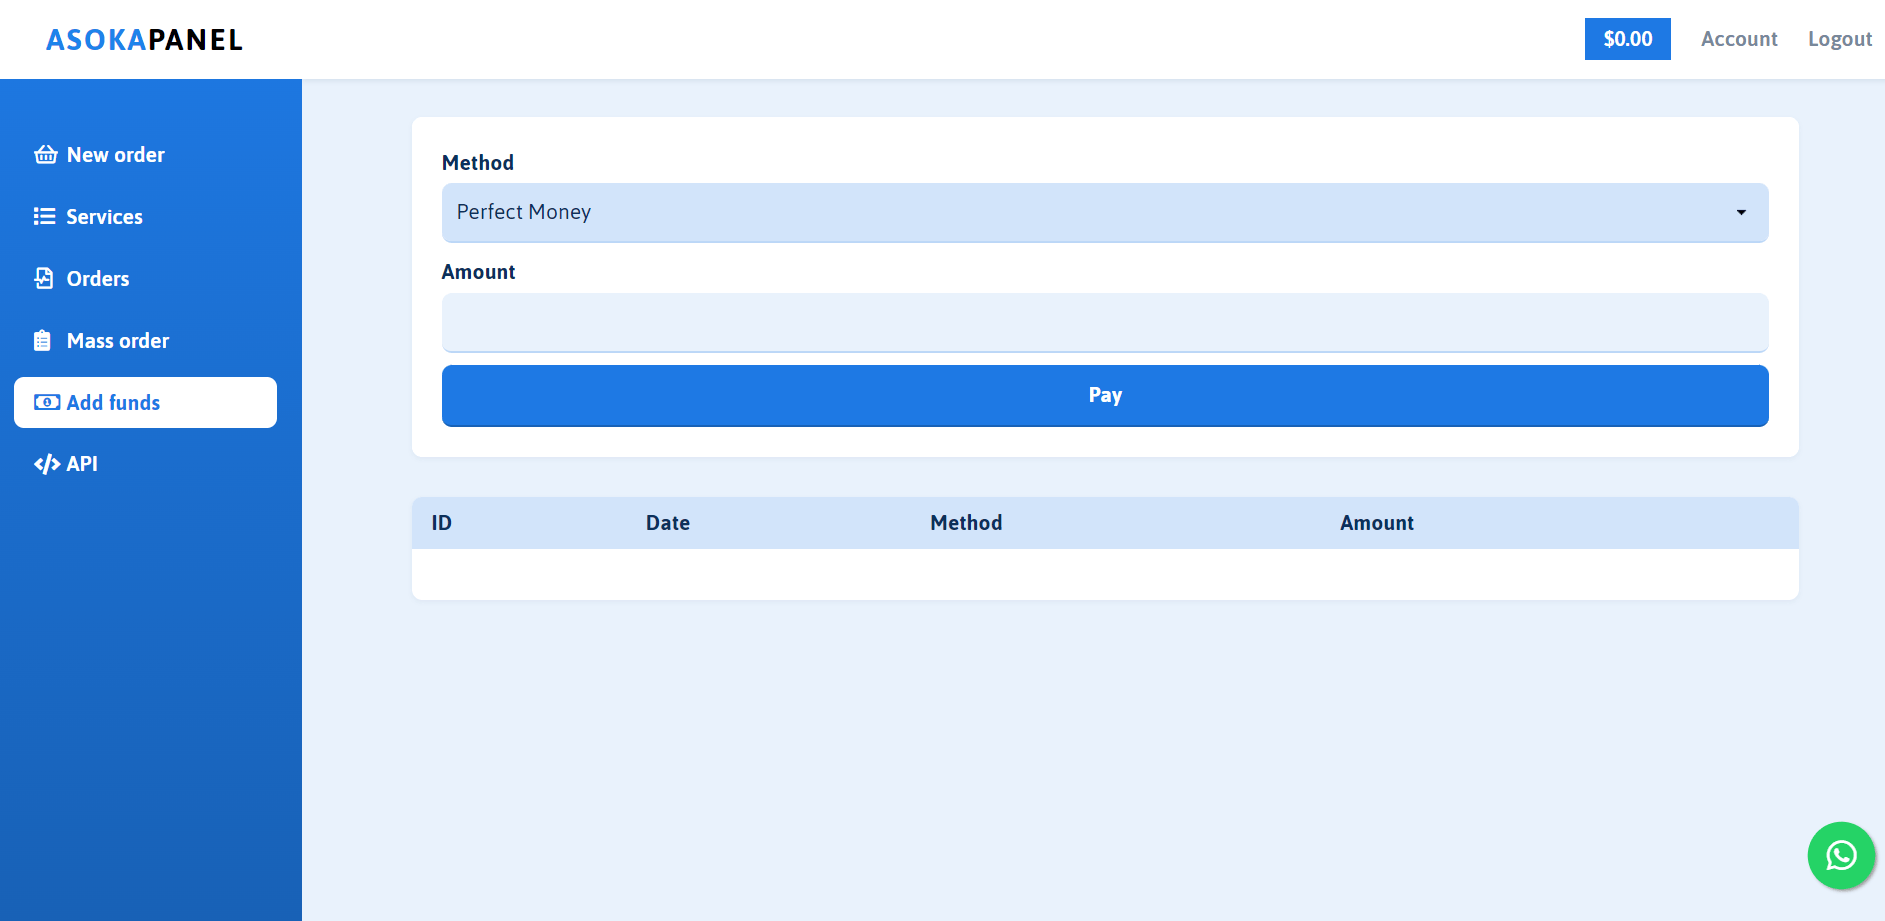Open the API sidebar entry
Viewport: 1885px width, 921px height.
pos(81,464)
